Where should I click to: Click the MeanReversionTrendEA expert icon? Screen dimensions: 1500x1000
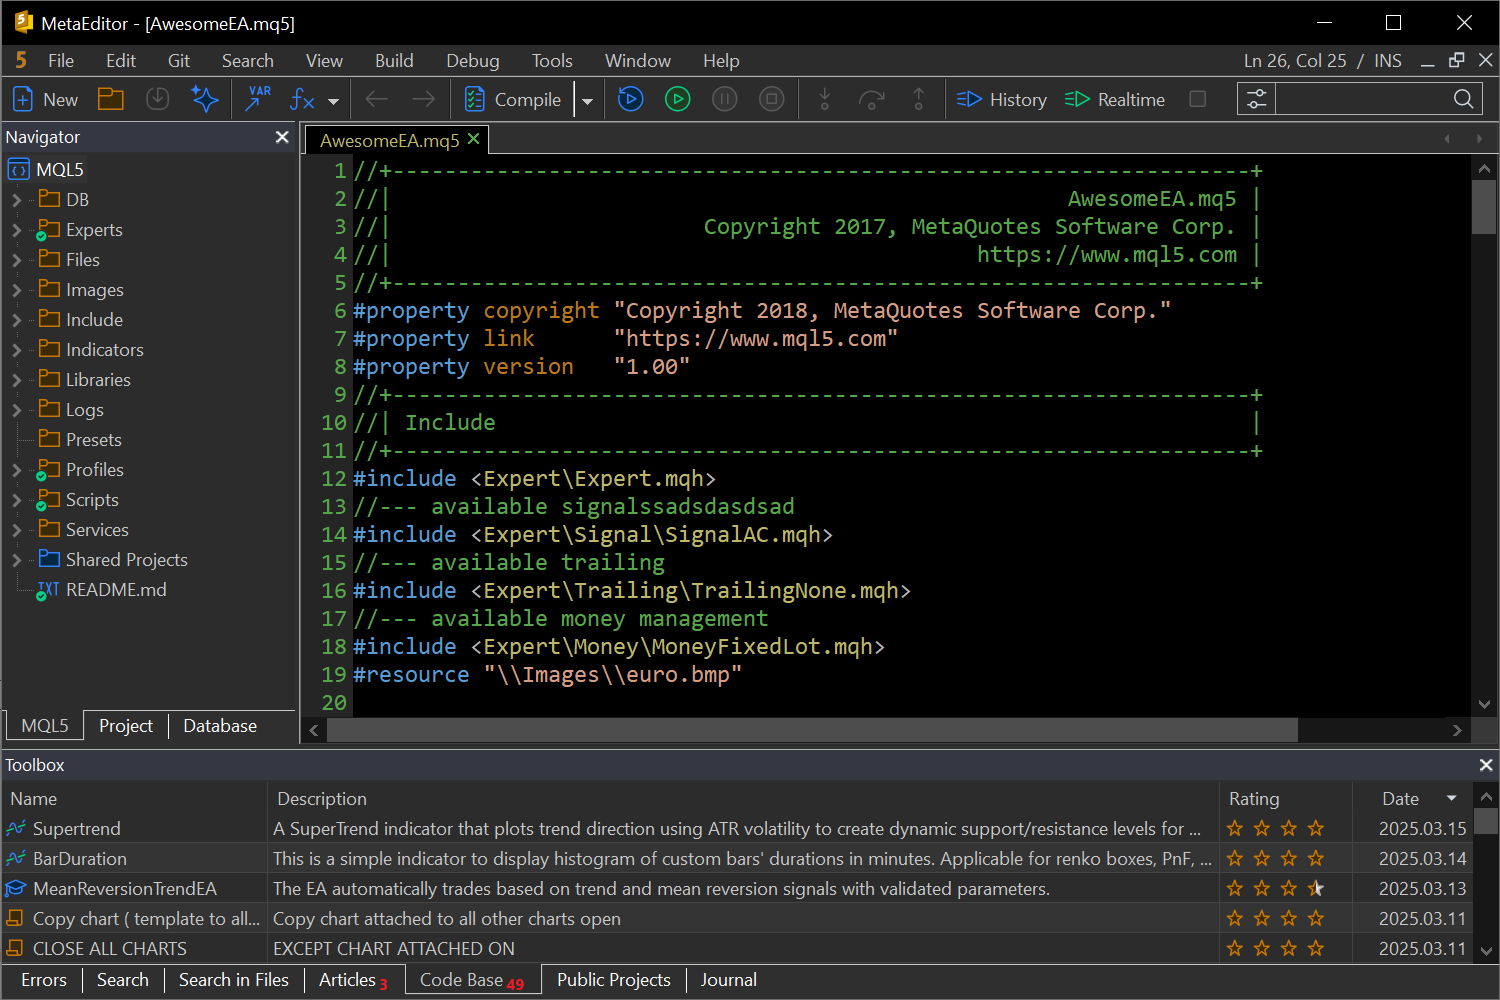pyautogui.click(x=16, y=889)
